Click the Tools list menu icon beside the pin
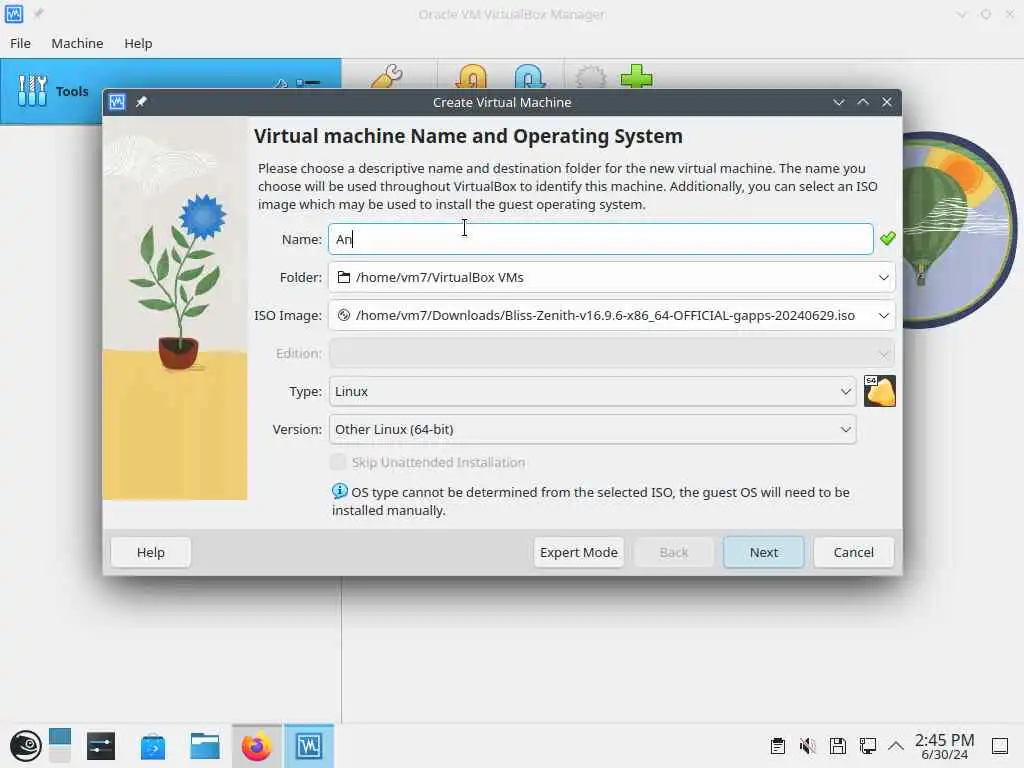 308,83
